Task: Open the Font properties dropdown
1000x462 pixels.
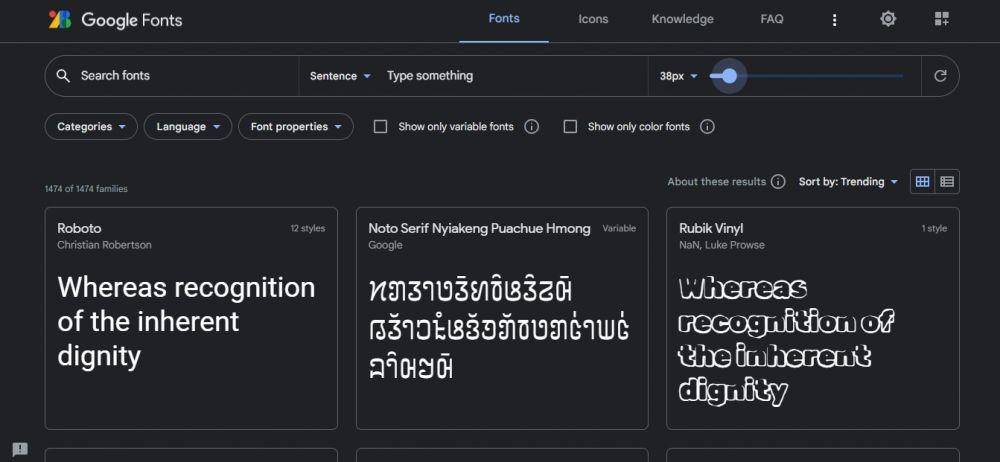Action: 296,126
